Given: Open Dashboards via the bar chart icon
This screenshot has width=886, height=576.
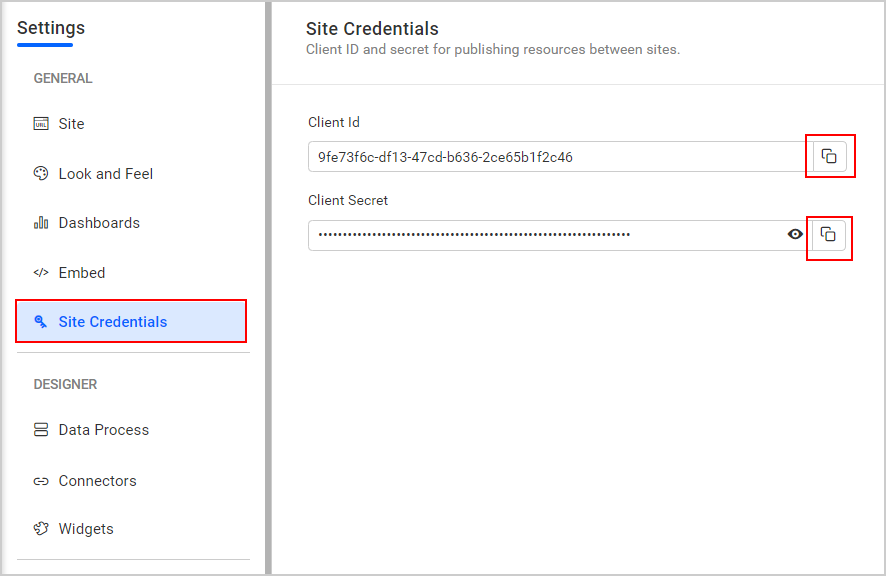Looking at the screenshot, I should (x=40, y=222).
